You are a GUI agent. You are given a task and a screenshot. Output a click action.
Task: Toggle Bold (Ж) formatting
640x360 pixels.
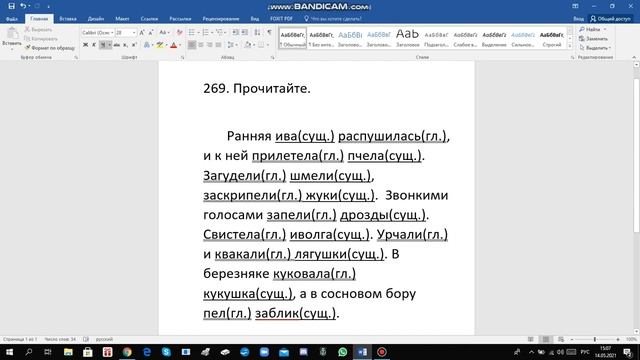coord(85,45)
